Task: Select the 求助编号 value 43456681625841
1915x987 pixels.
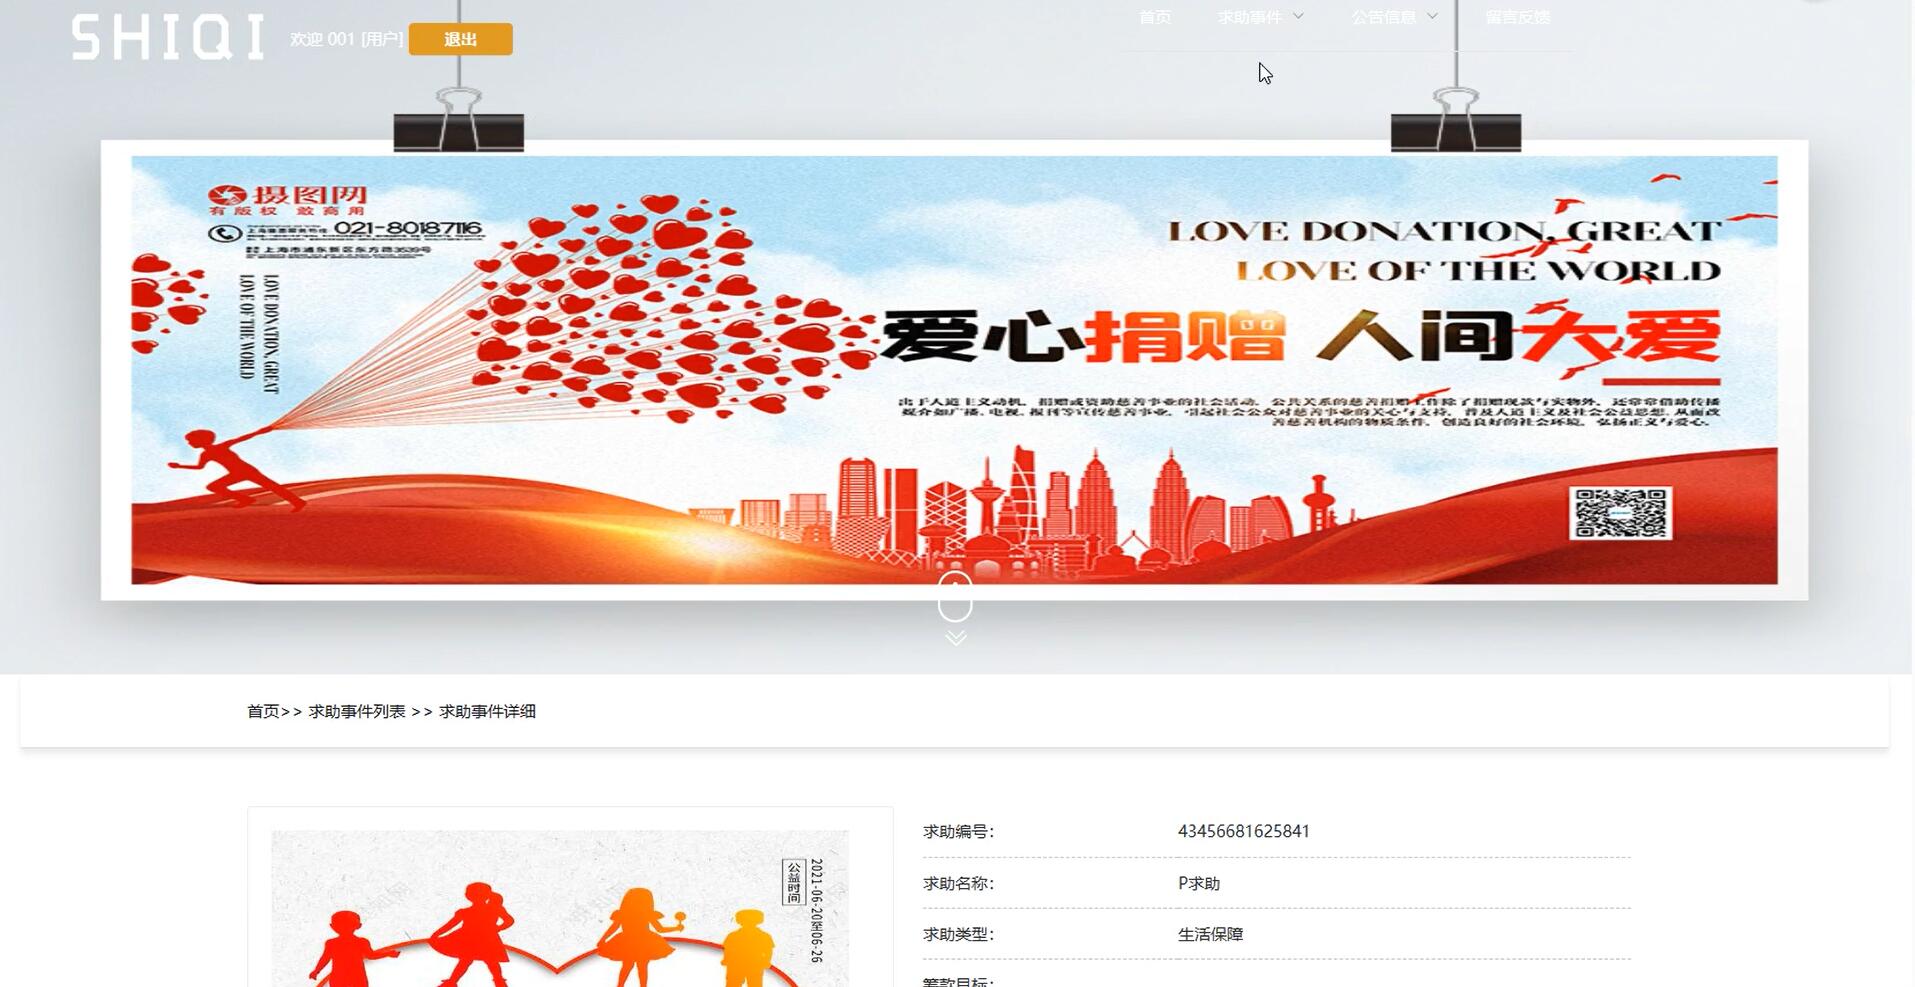Action: pyautogui.click(x=1243, y=831)
